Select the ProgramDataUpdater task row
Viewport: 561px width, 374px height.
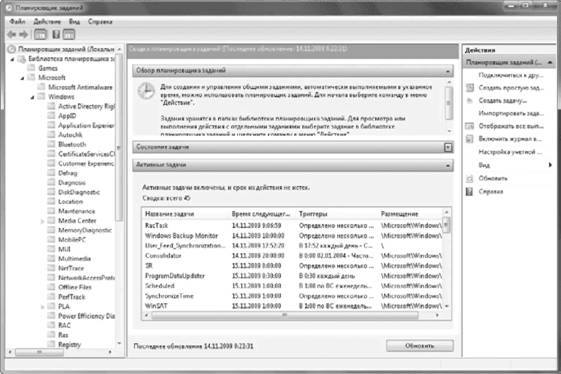(293, 276)
